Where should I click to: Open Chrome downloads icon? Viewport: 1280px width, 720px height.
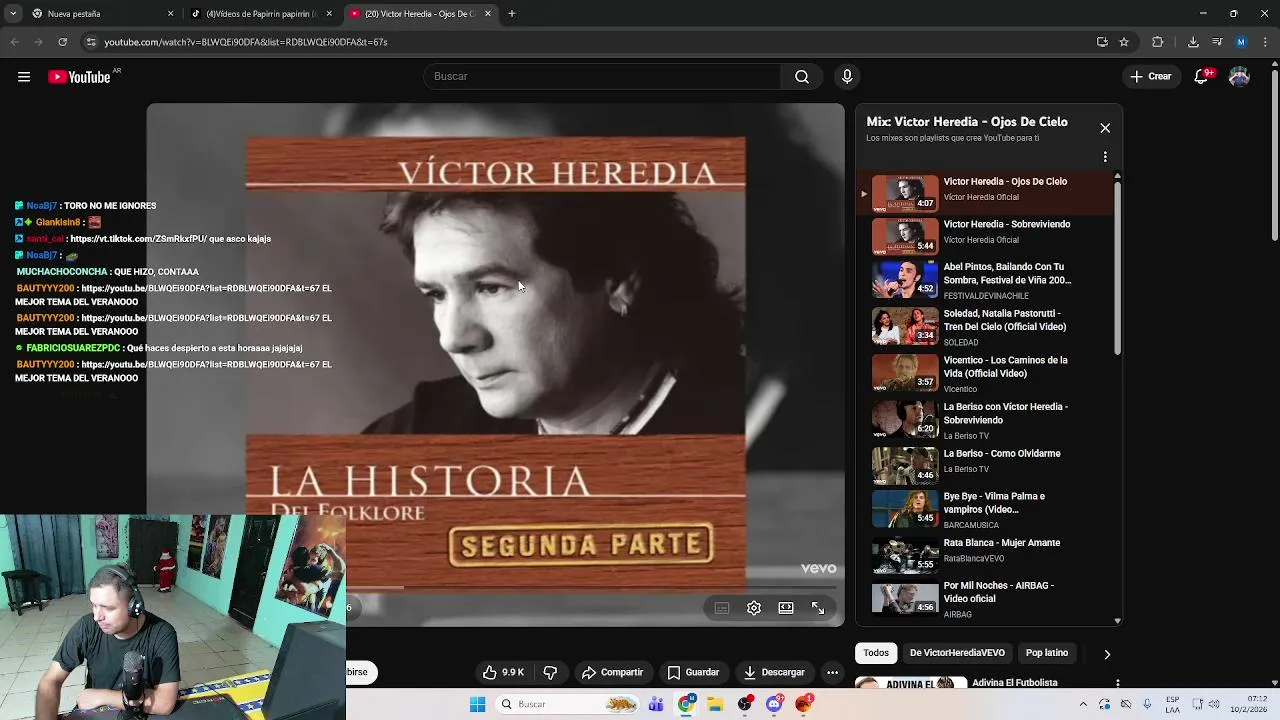(x=1193, y=42)
